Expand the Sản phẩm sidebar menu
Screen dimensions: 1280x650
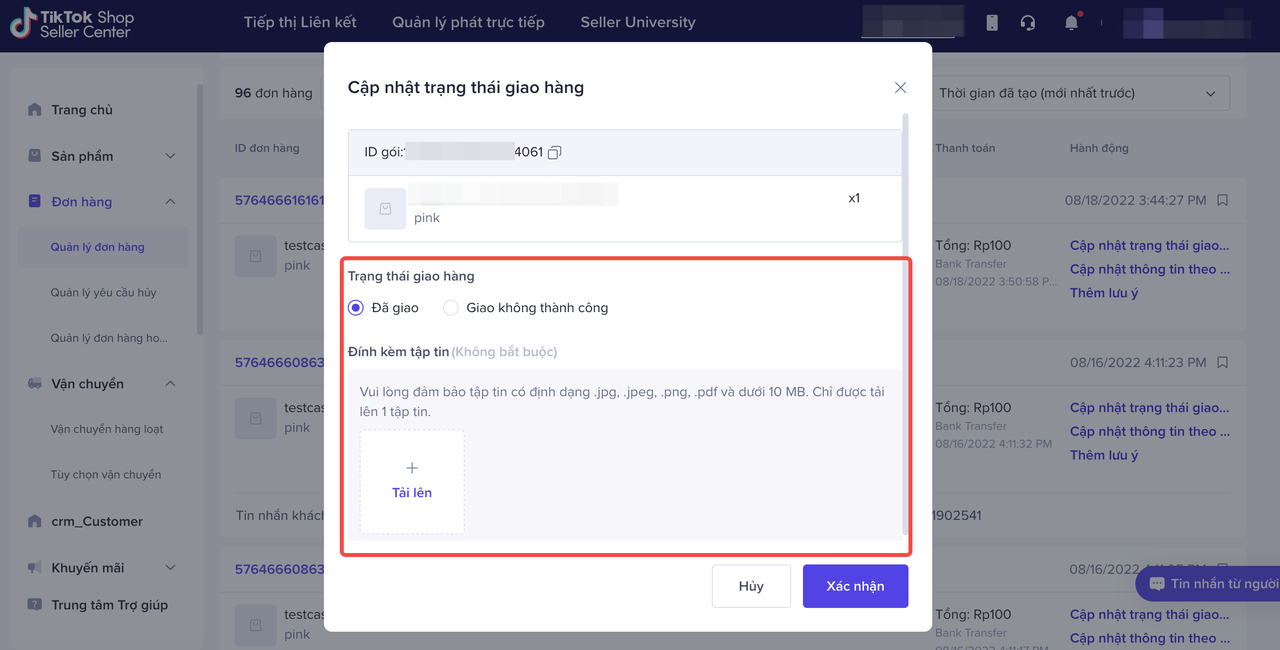tap(170, 156)
